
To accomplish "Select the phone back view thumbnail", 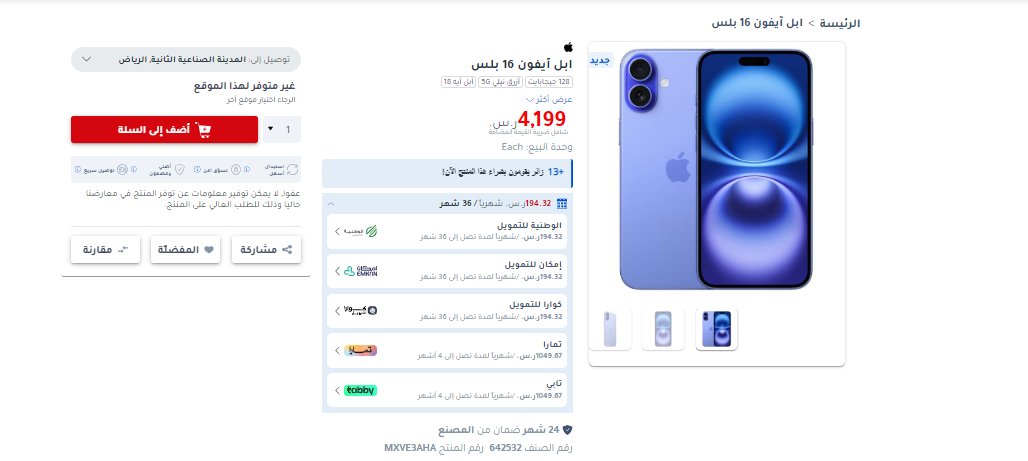I will 610,329.
